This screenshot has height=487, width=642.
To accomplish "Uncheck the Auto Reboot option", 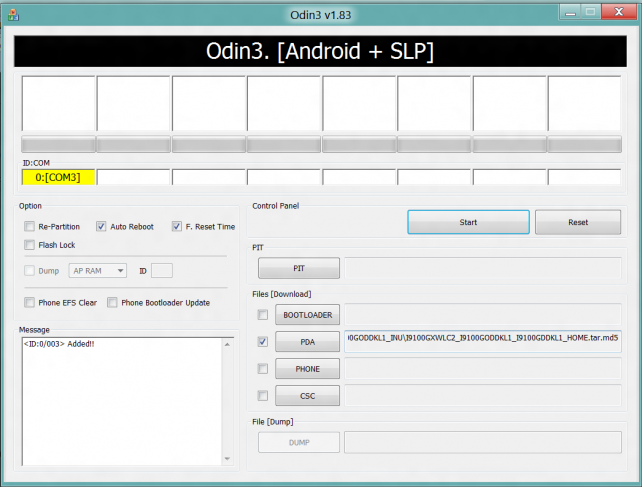I will 101,227.
